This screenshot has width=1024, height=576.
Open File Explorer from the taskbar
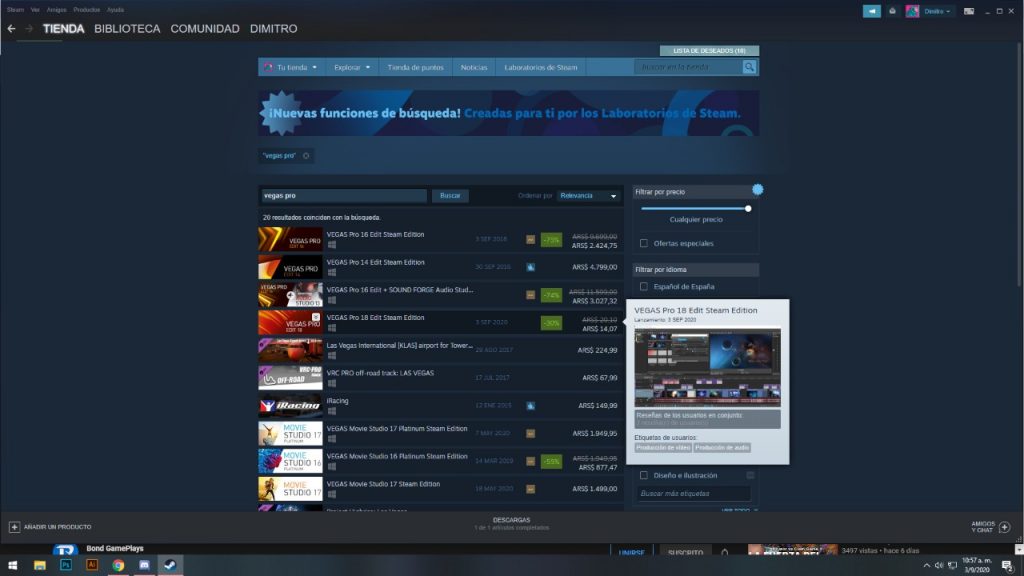40,565
